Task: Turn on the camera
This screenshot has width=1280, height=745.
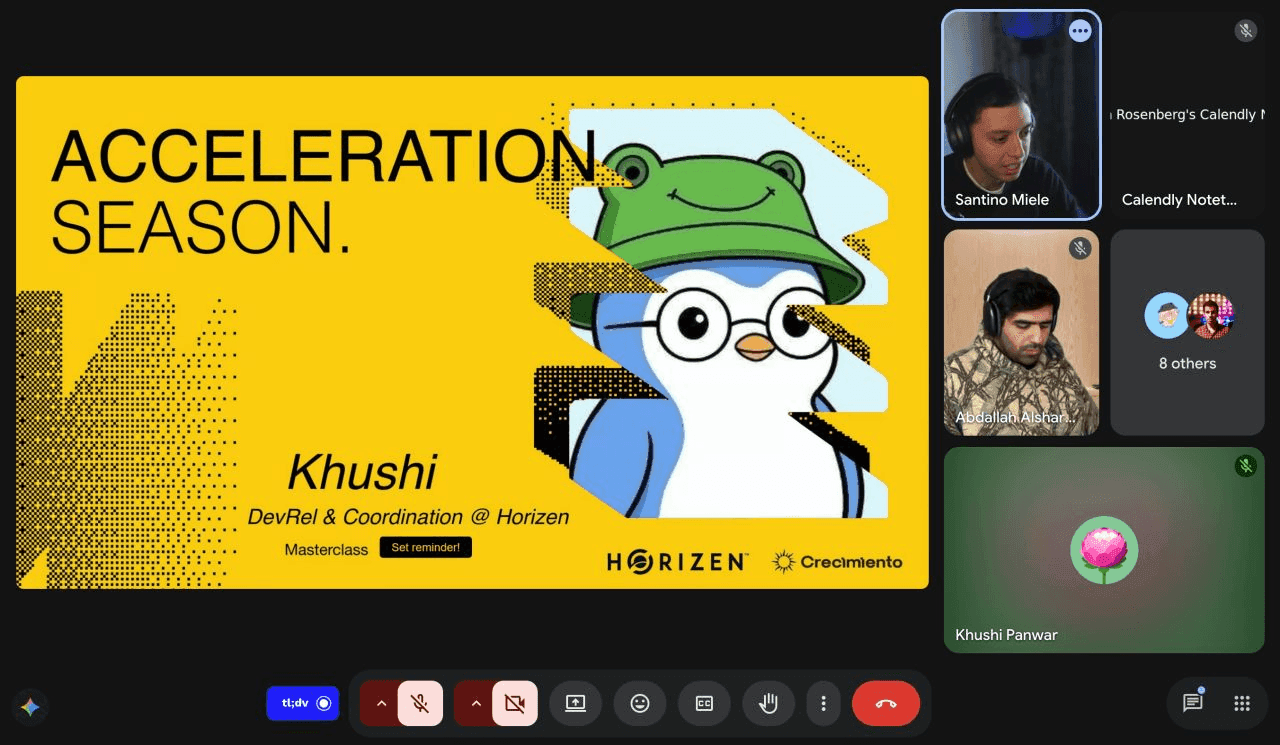Action: 515,703
